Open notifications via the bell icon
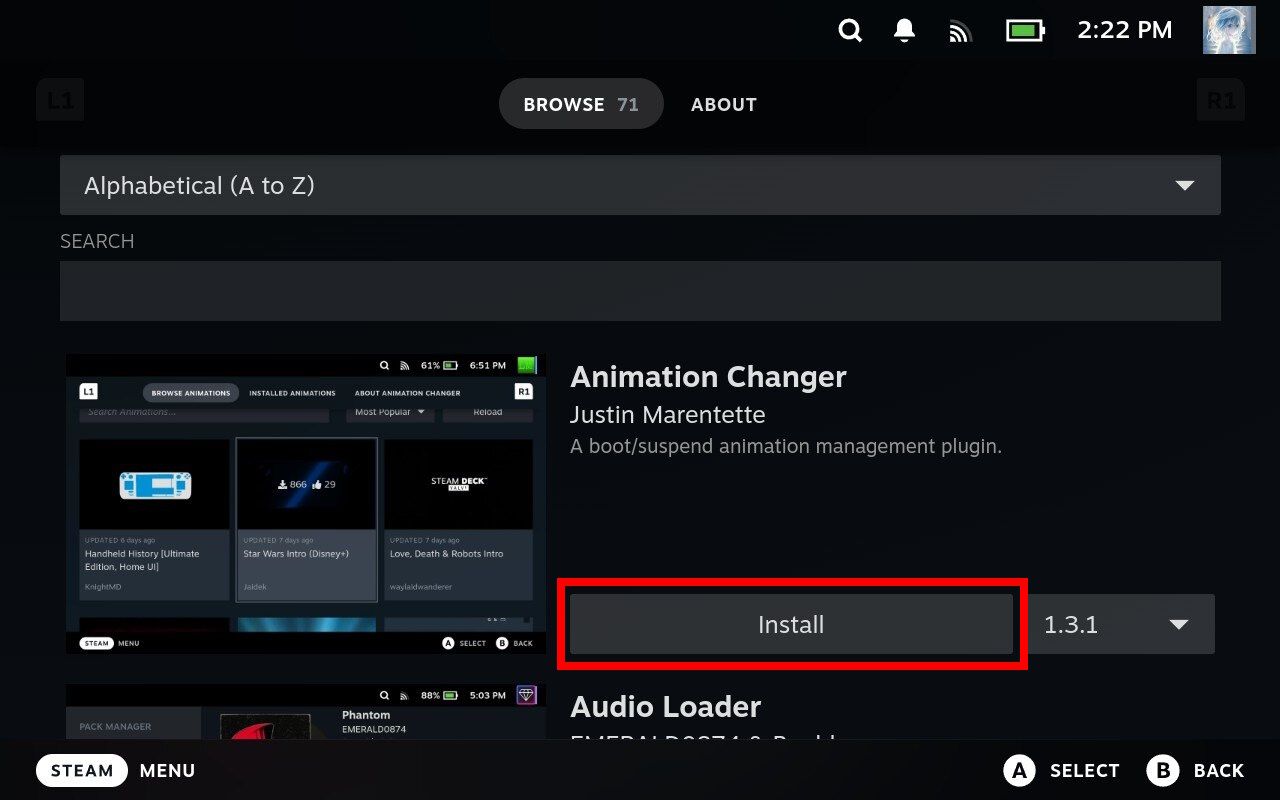This screenshot has height=800, width=1280. coord(903,30)
